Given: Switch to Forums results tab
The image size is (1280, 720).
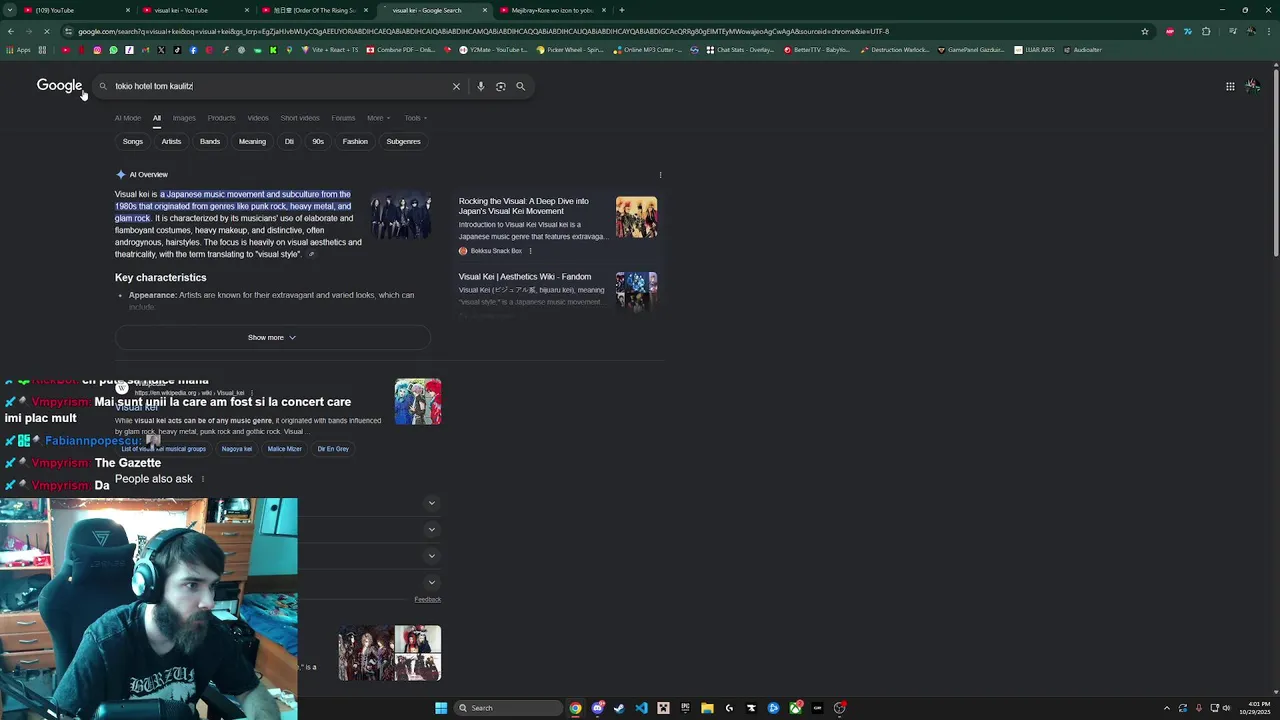Looking at the screenshot, I should pos(343,118).
